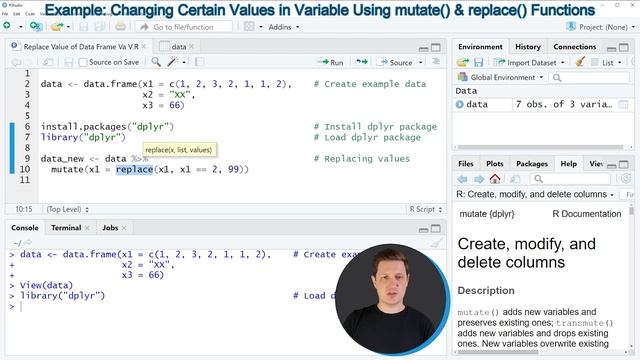
Task: Click the Help show in new window icon
Action: [x=515, y=179]
